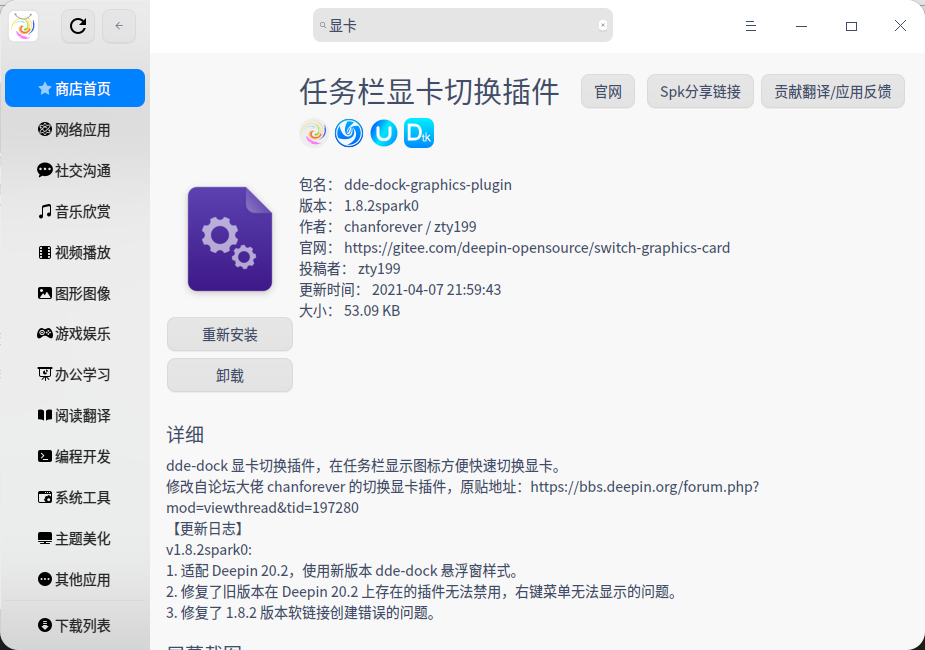
Task: Open 音乐欣赏 category
Action: point(75,211)
